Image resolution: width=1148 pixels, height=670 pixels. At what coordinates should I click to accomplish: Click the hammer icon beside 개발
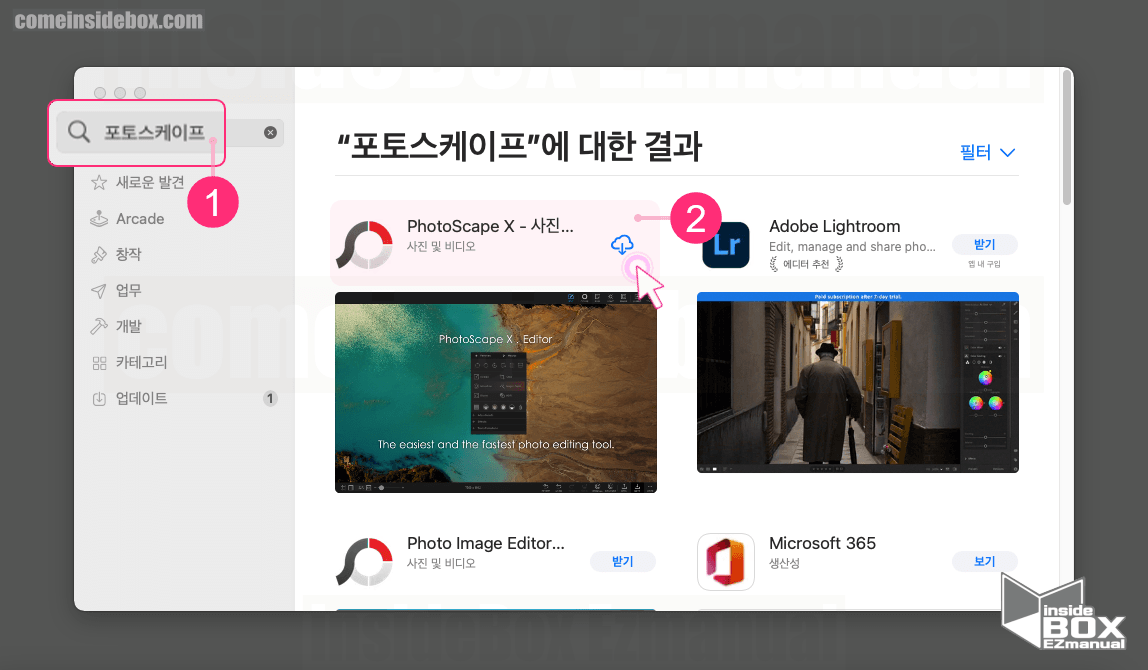pos(99,326)
